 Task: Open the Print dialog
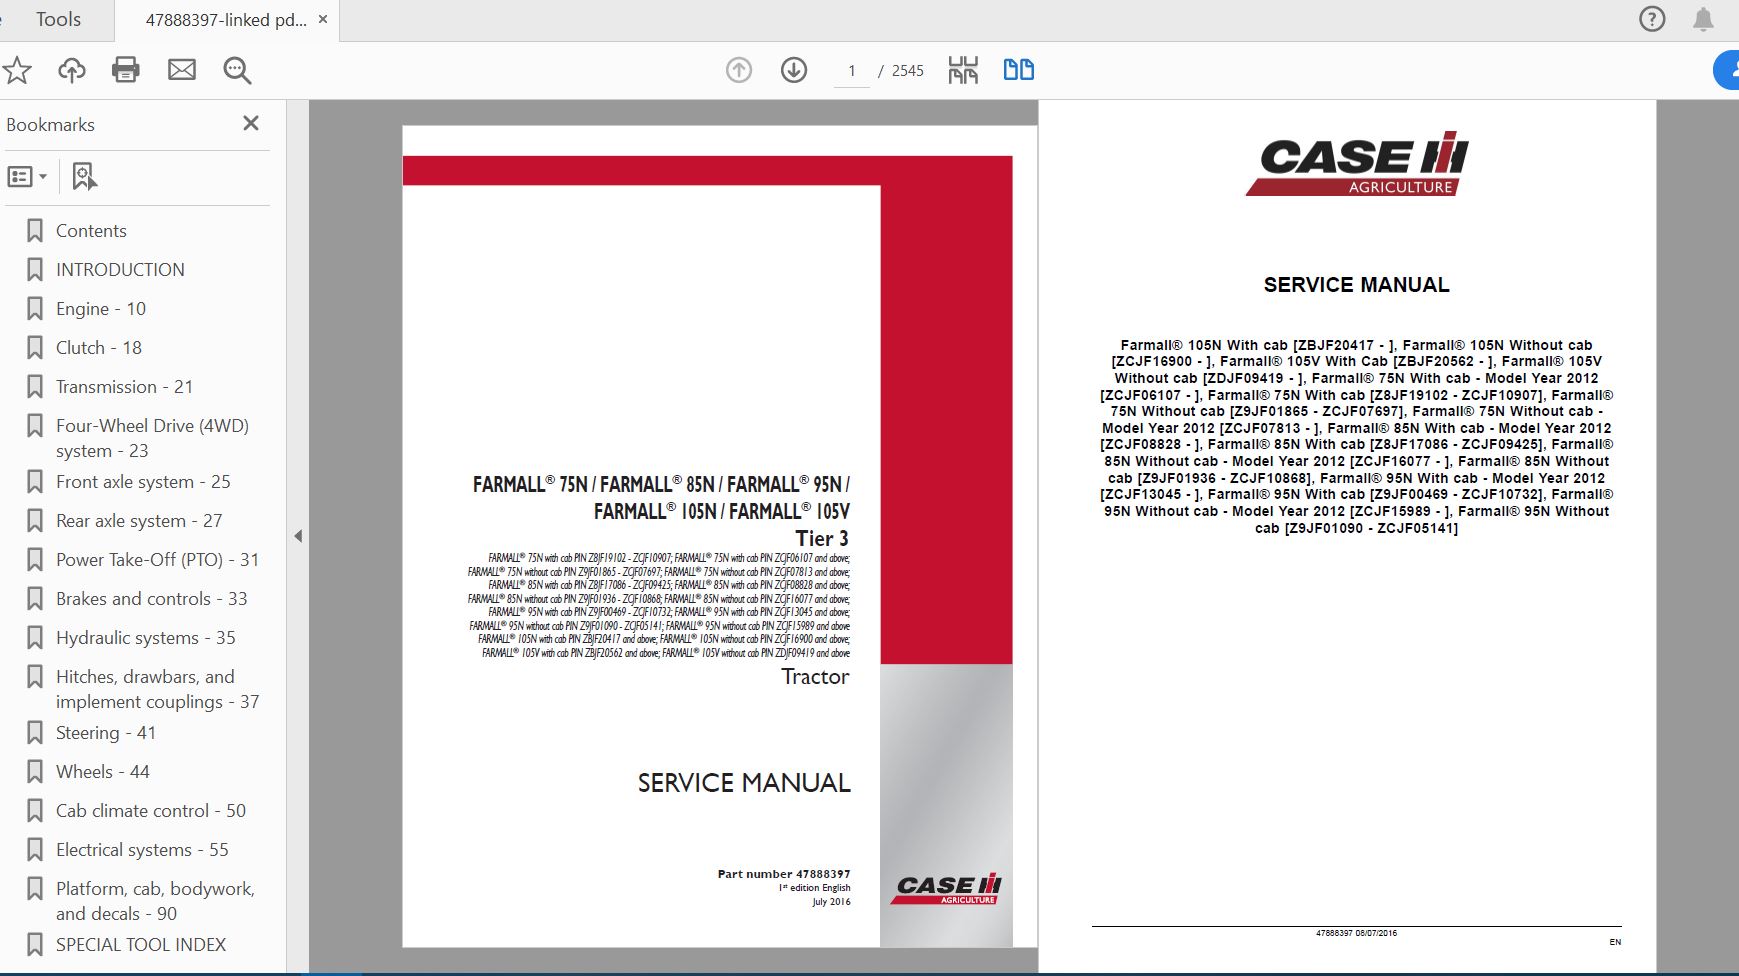126,70
